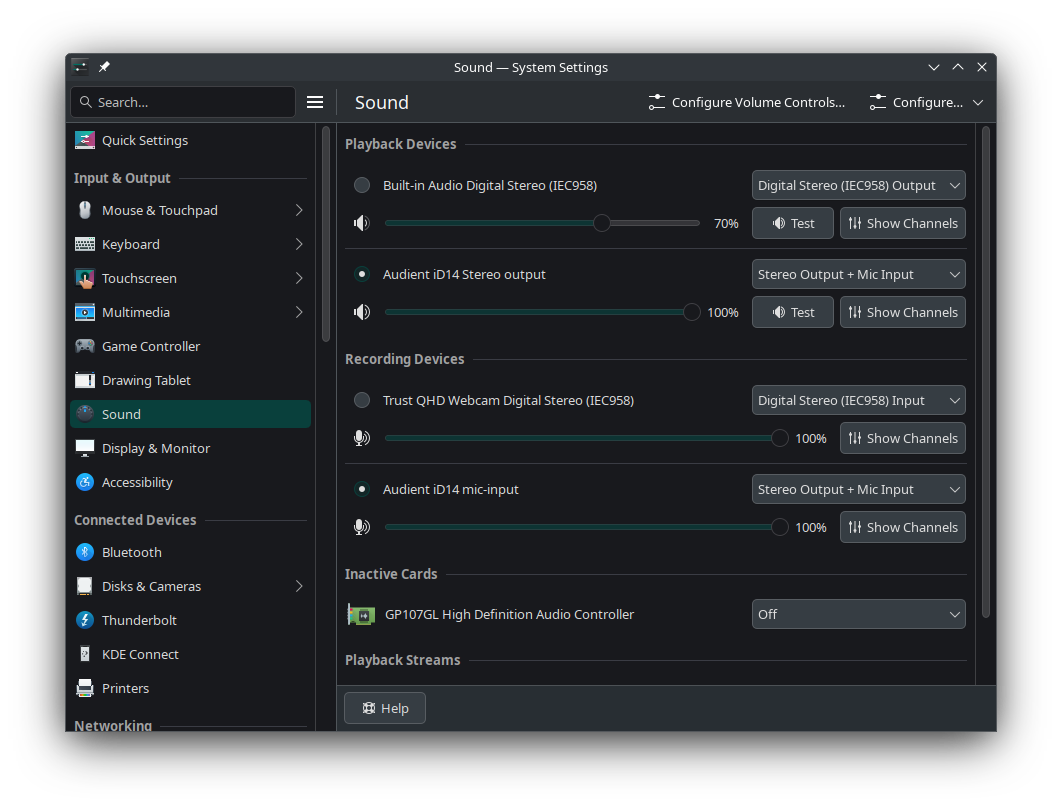1062x809 pixels.
Task: Show Channels for the Trust QHD Webcam
Action: click(902, 438)
